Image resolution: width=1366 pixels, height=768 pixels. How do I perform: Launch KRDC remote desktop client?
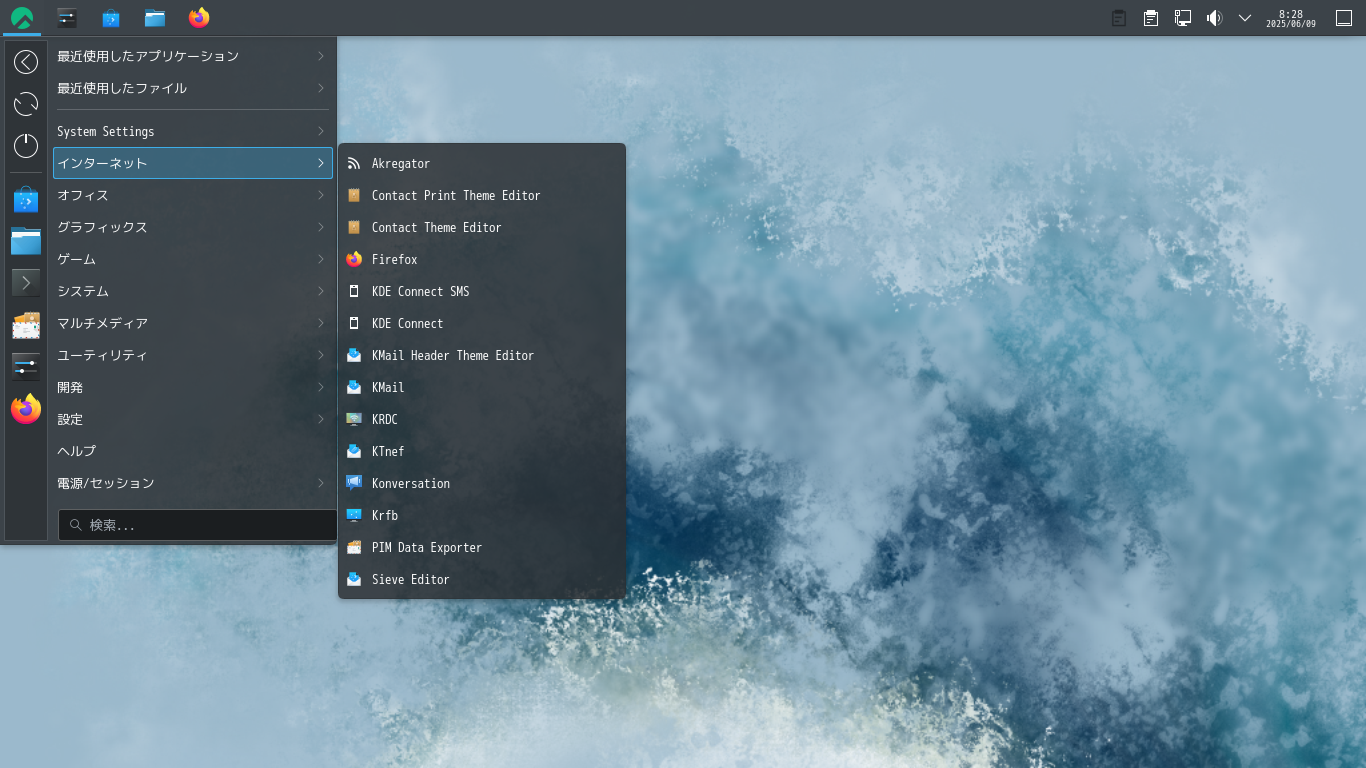tap(482, 419)
